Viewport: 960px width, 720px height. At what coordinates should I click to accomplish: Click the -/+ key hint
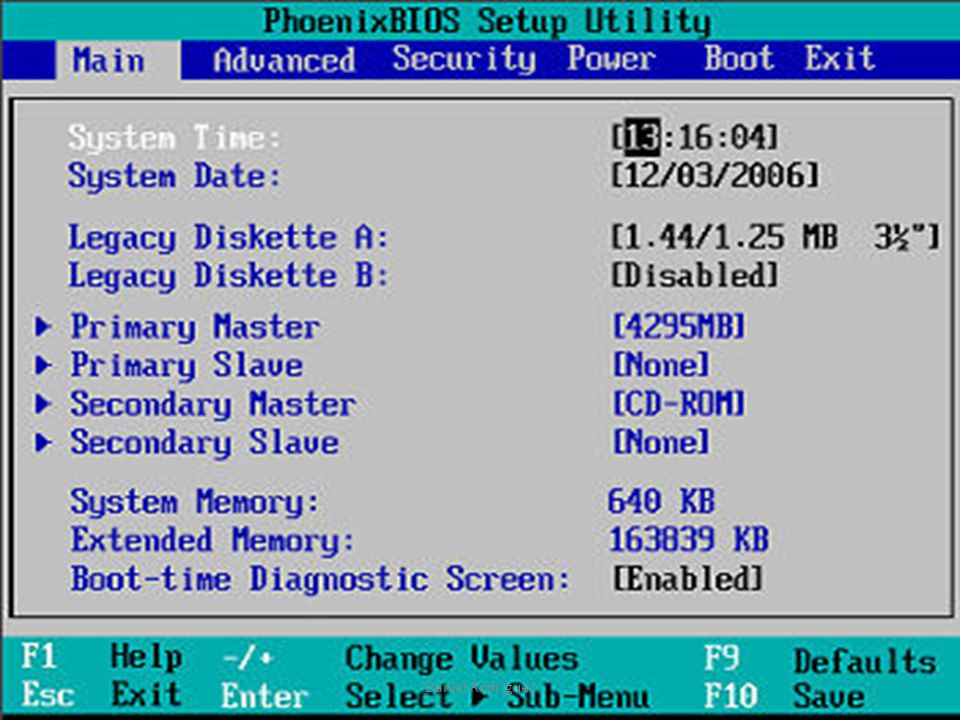247,659
